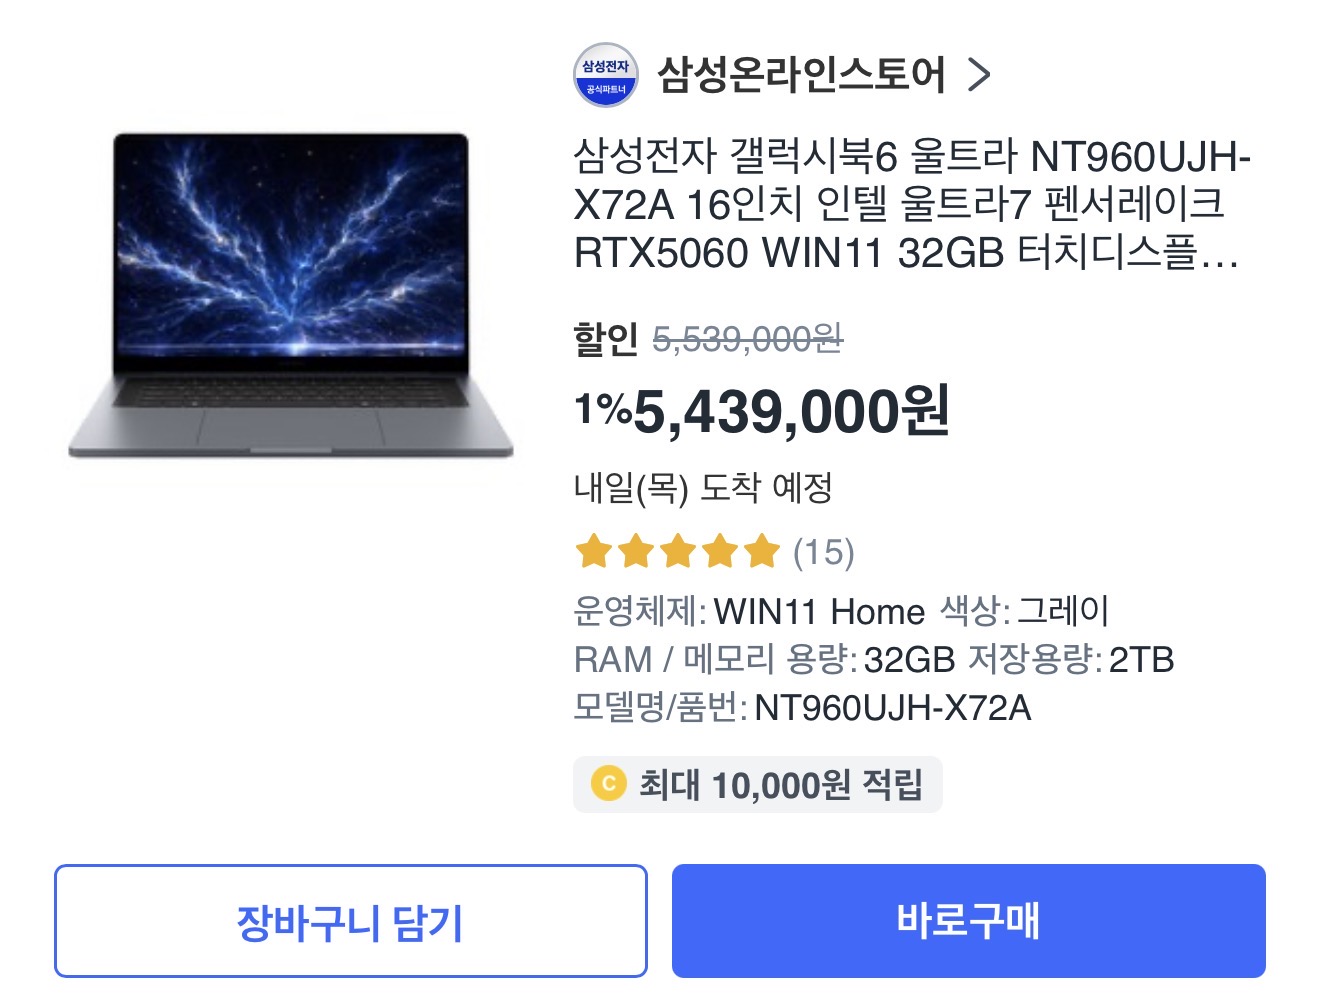1320x995 pixels.
Task: Click the fifth rating star
Action: click(x=761, y=550)
